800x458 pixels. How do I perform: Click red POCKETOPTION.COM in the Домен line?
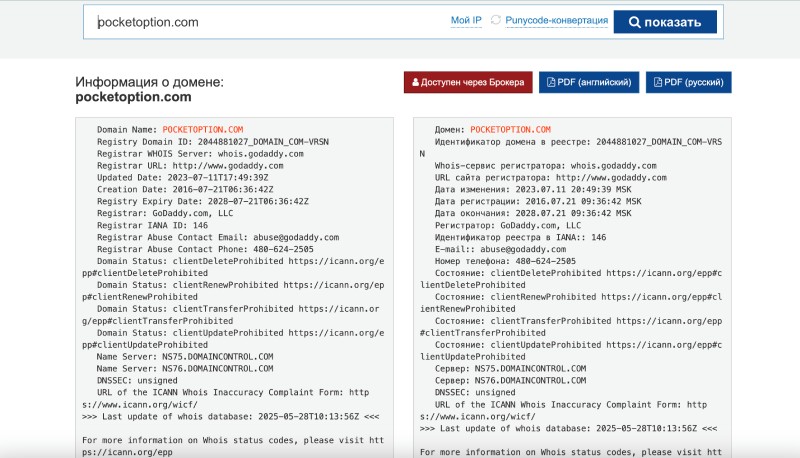coord(510,130)
